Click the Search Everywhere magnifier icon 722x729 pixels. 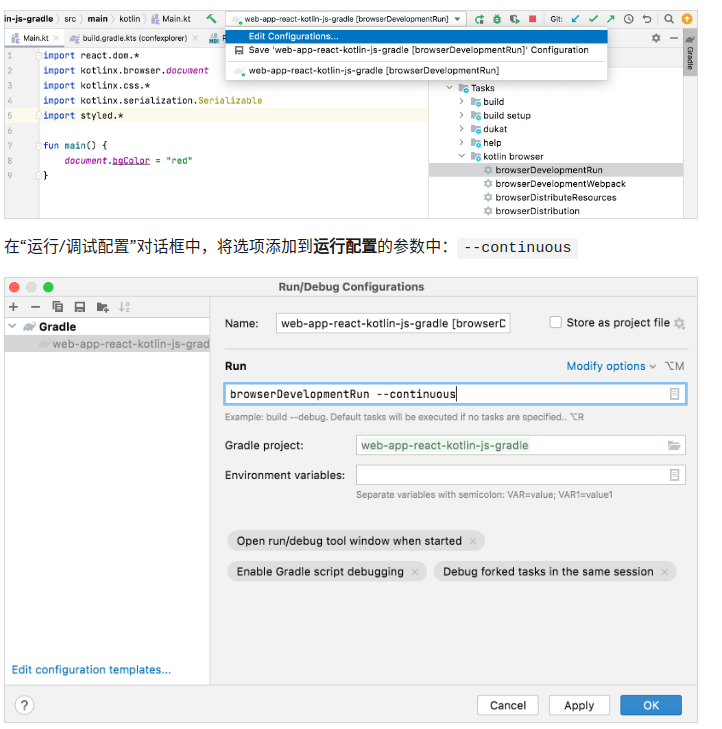coord(669,19)
